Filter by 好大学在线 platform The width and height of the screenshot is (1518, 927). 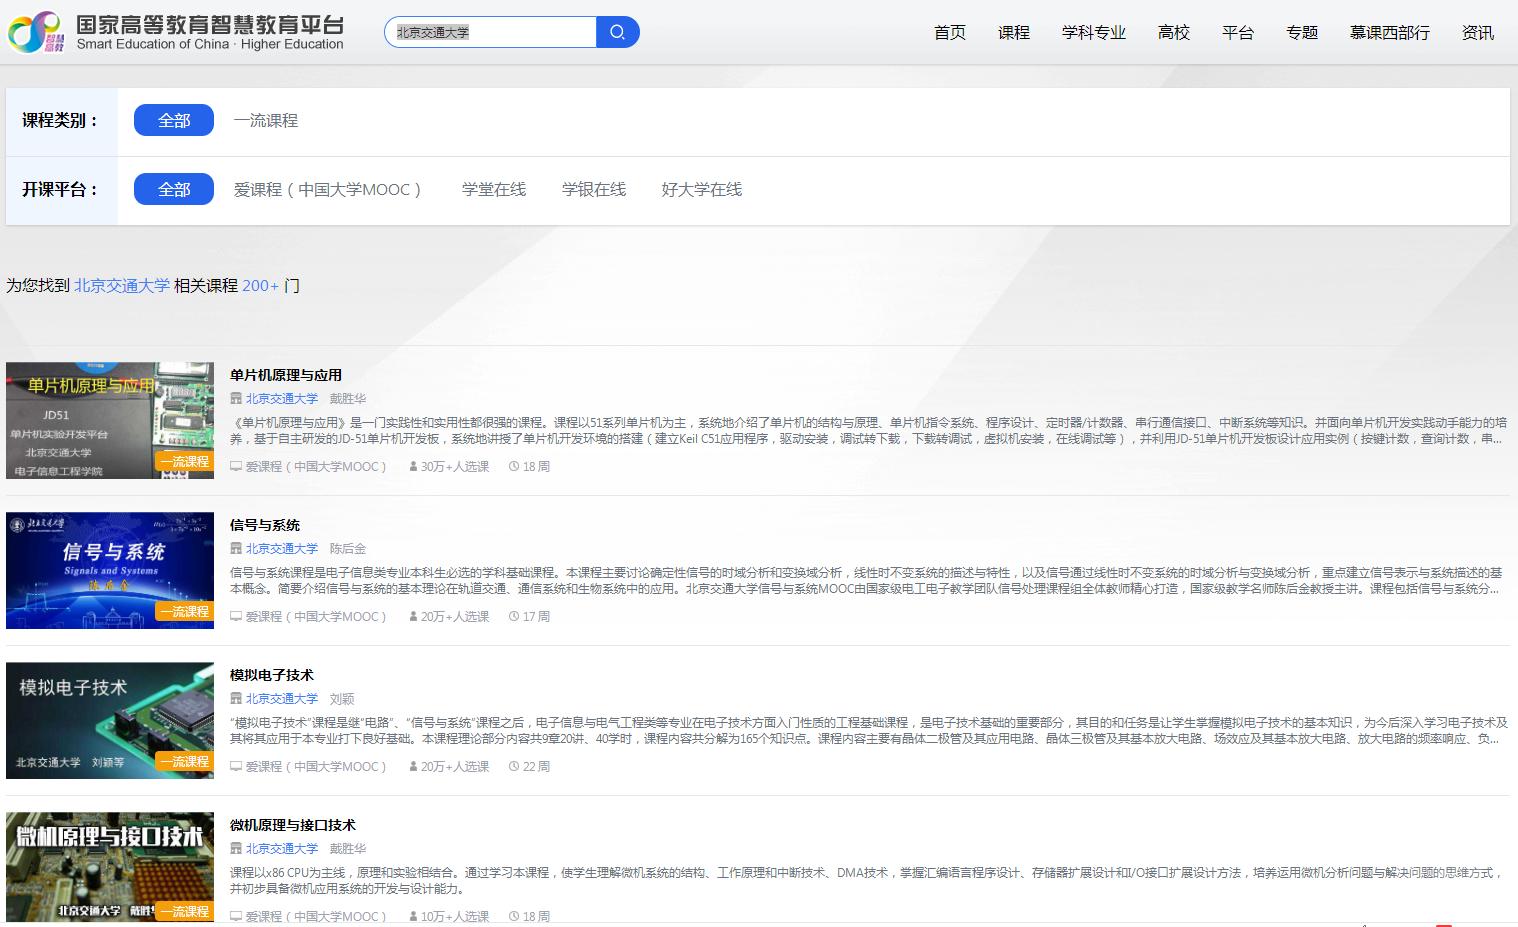[702, 189]
